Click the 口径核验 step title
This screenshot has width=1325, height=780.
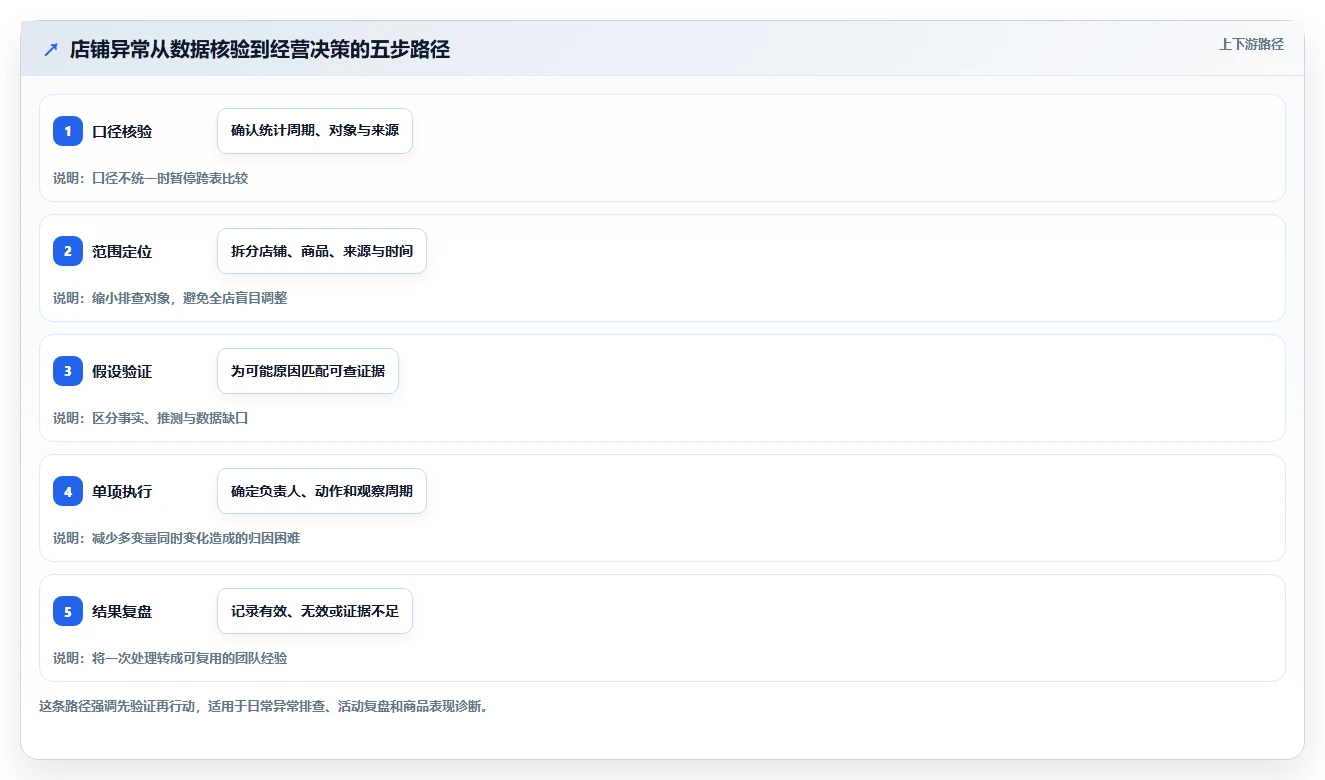click(x=122, y=132)
